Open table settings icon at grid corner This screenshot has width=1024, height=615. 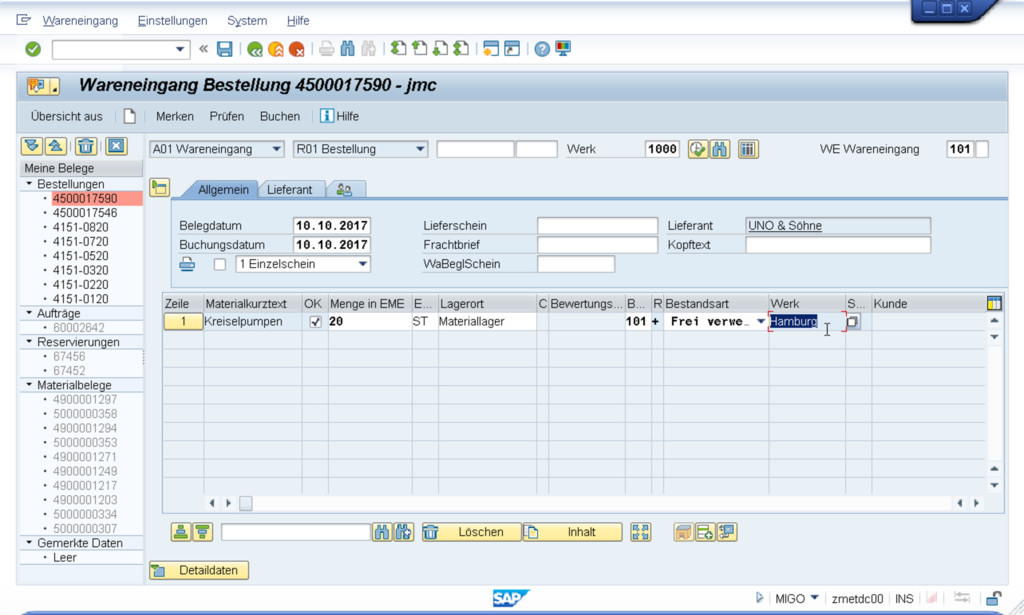coord(994,303)
